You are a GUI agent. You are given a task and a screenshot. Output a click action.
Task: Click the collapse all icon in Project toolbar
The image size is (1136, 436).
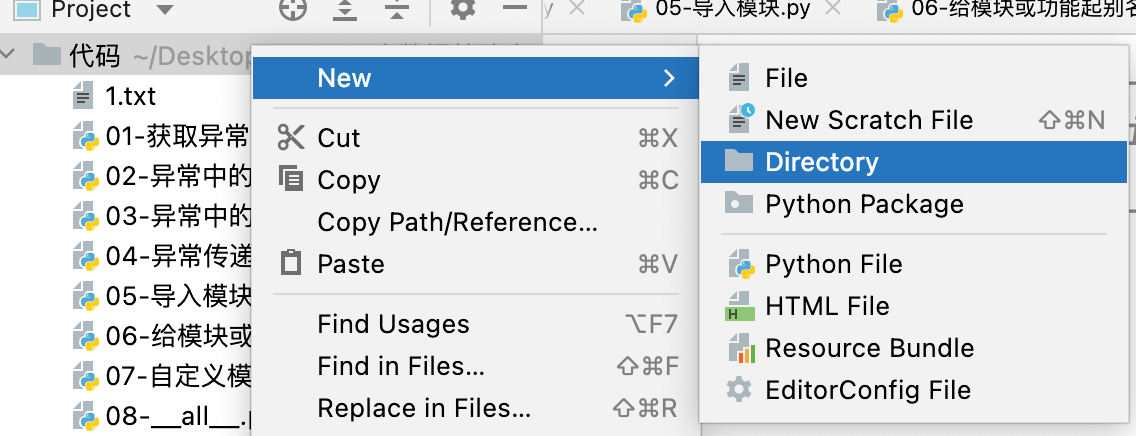coord(396,10)
